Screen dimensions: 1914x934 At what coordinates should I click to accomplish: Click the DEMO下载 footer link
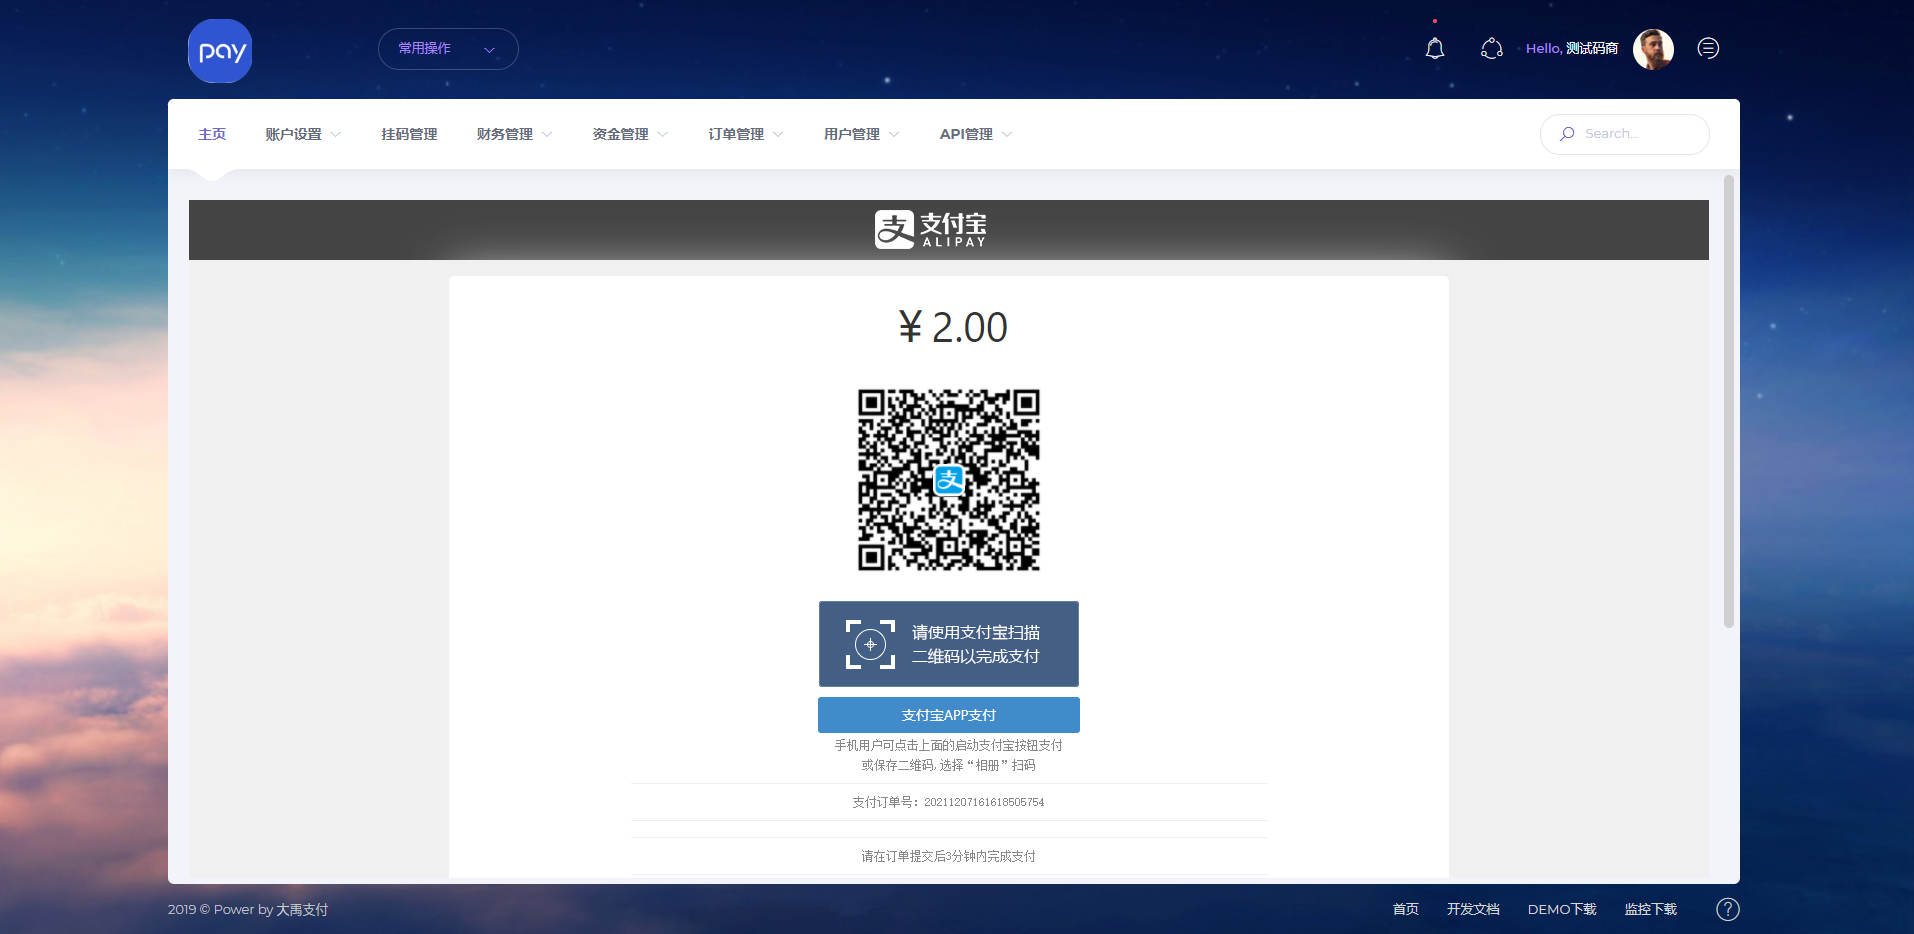tap(1561, 909)
